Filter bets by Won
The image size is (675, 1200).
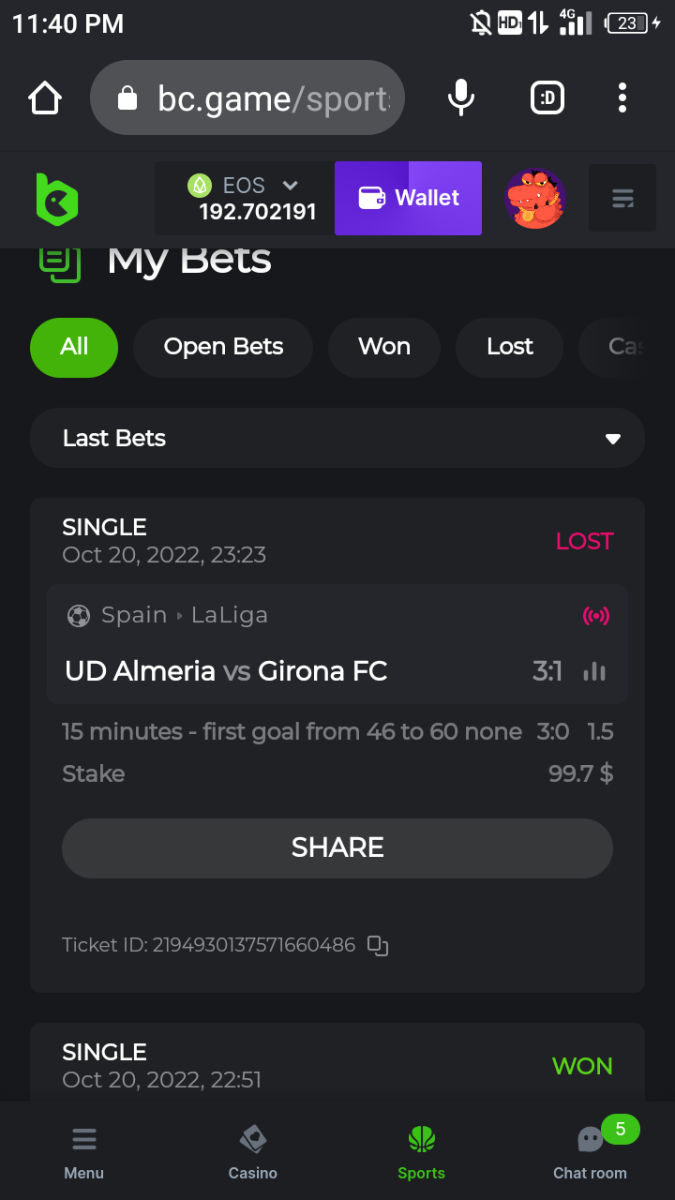tap(384, 347)
